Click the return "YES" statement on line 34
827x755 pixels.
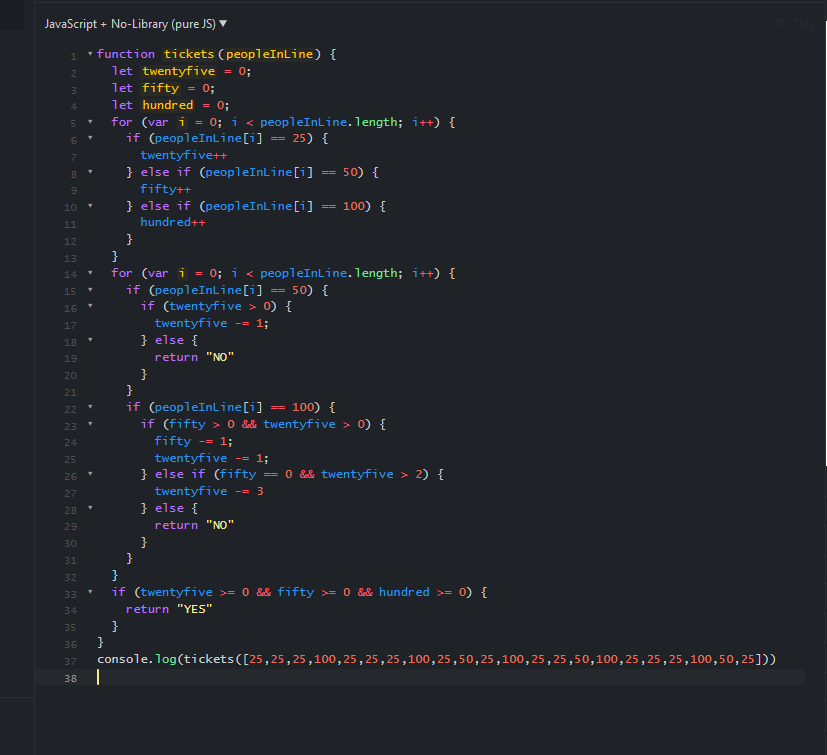169,609
